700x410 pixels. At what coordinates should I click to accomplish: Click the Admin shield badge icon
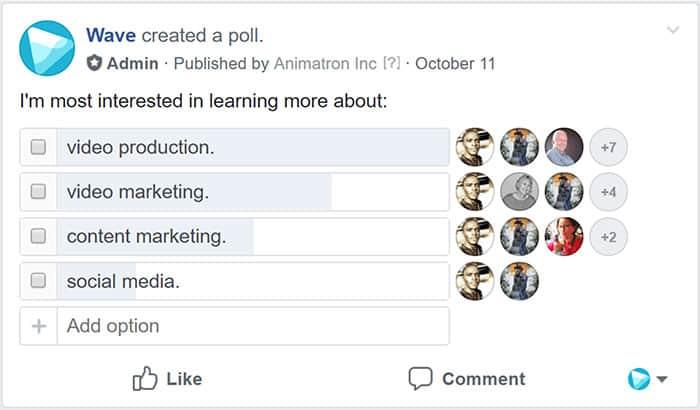(x=94, y=63)
